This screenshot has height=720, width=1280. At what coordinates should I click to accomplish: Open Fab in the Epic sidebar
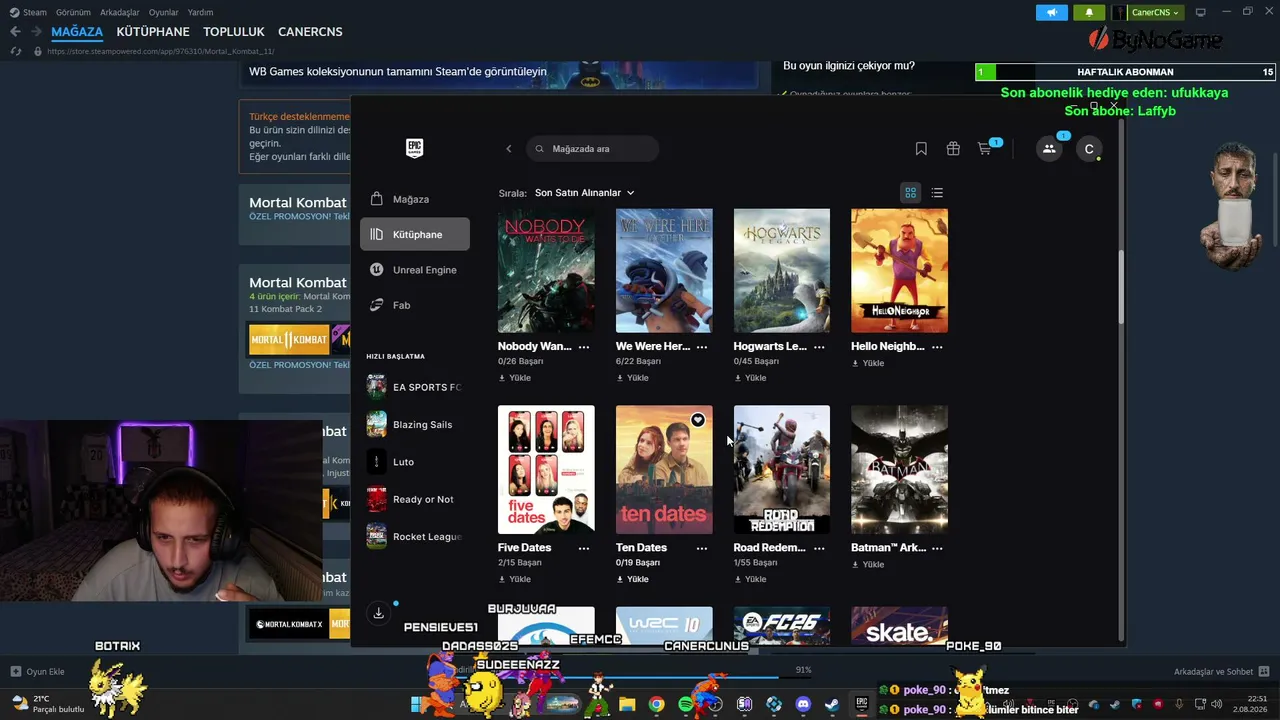click(415, 305)
